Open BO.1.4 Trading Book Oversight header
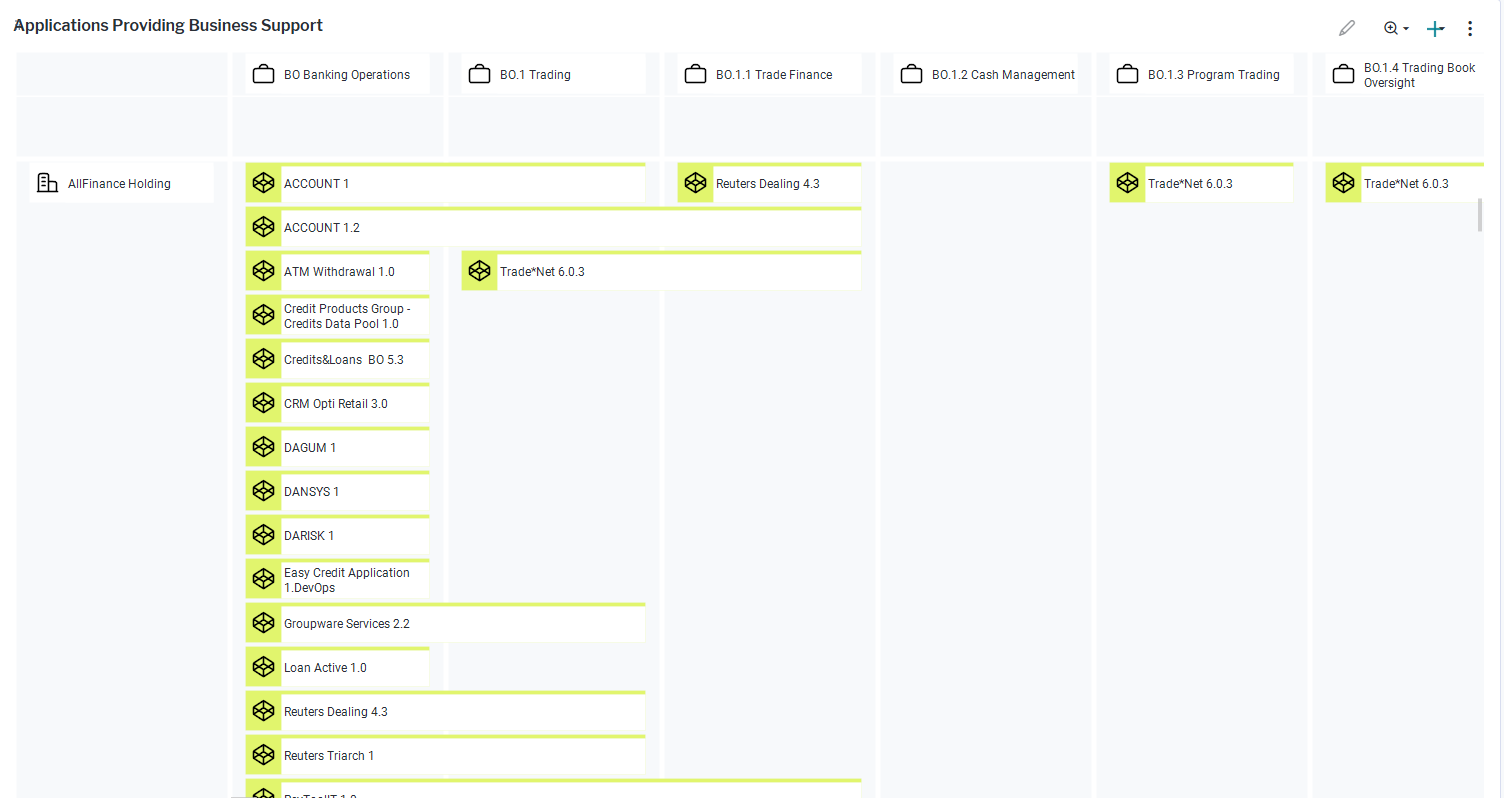 pyautogui.click(x=1418, y=75)
